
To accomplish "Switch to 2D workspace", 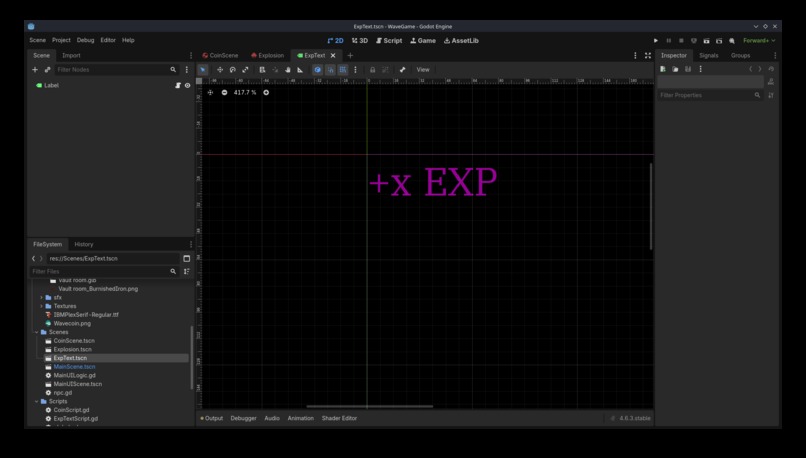I will (x=336, y=41).
